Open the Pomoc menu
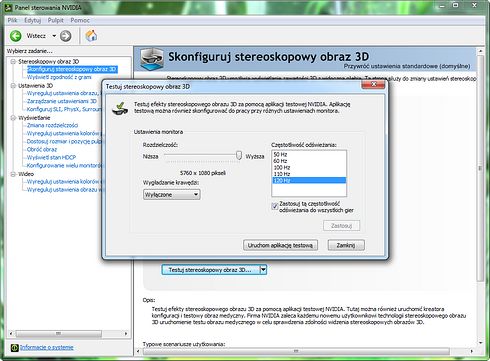This screenshot has height=361, width=490. pyautogui.click(x=80, y=20)
